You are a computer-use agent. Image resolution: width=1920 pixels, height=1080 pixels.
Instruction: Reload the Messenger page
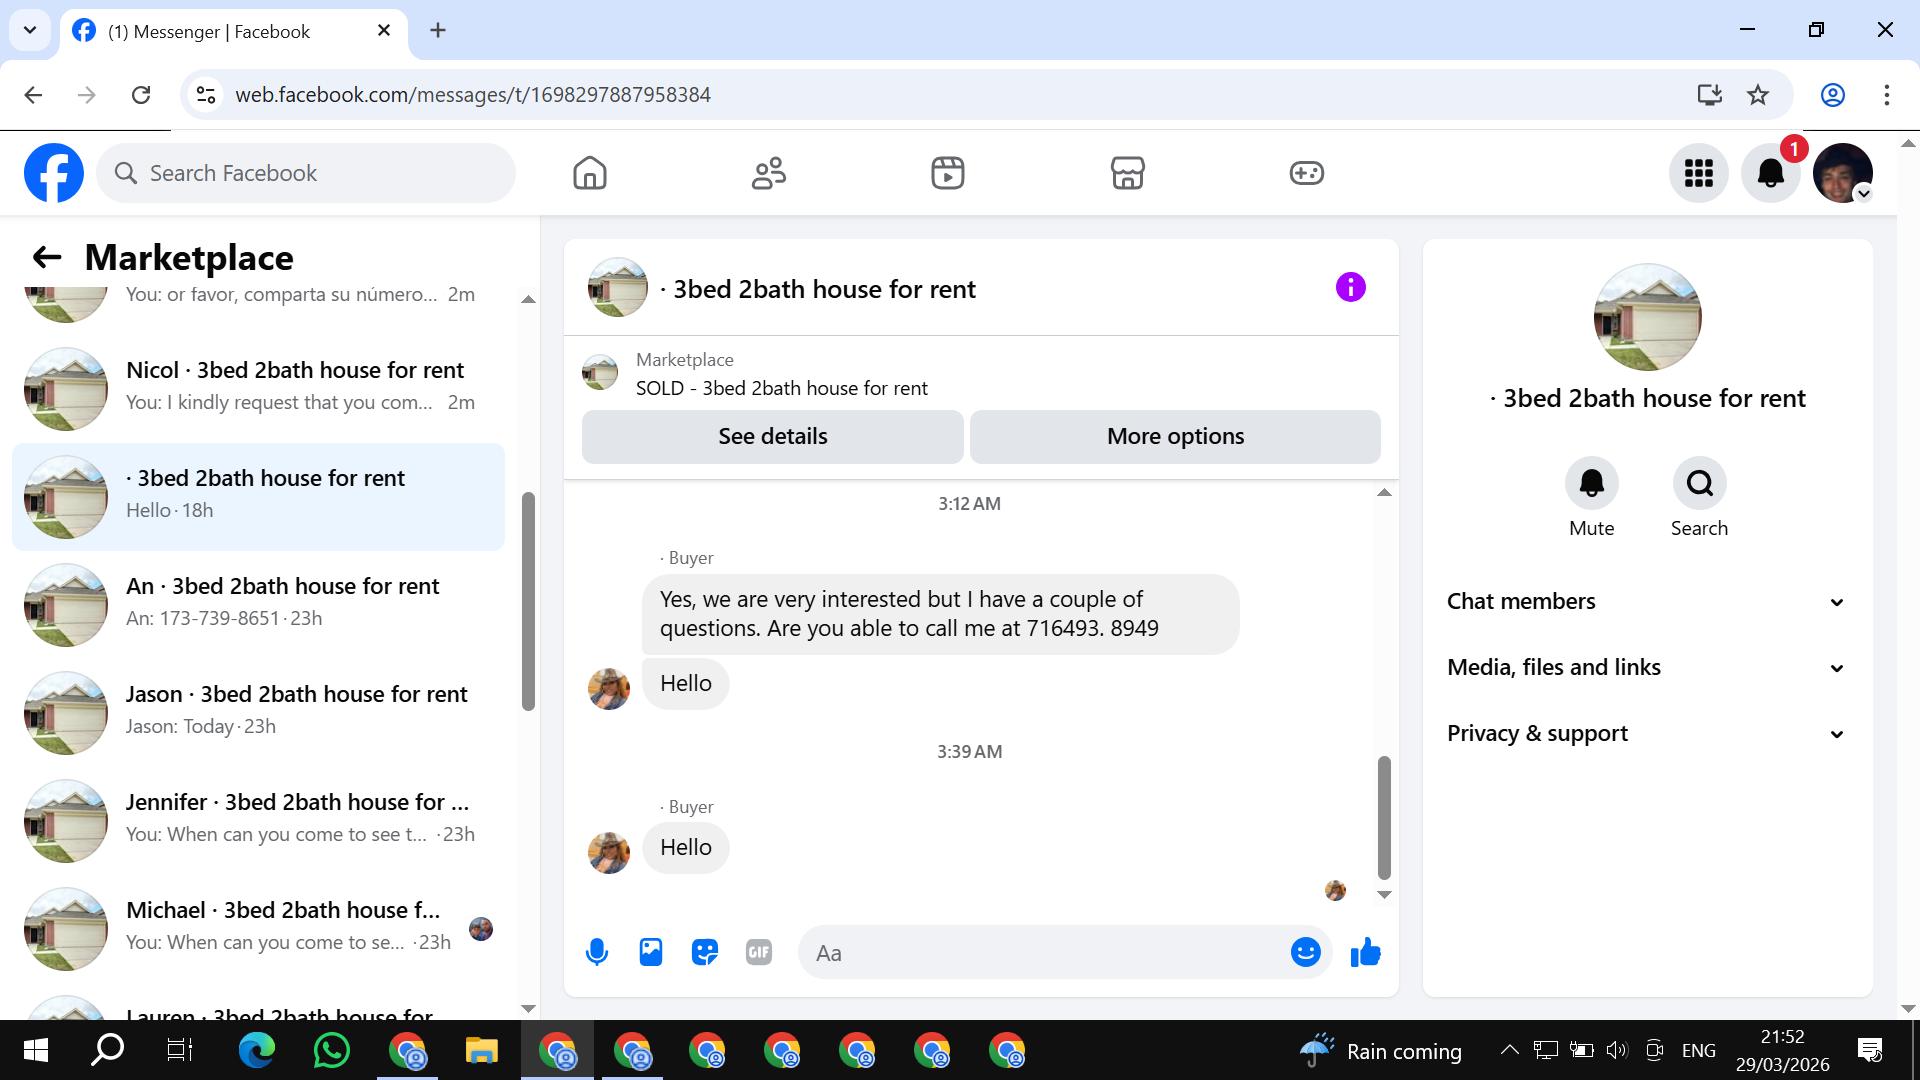point(141,95)
